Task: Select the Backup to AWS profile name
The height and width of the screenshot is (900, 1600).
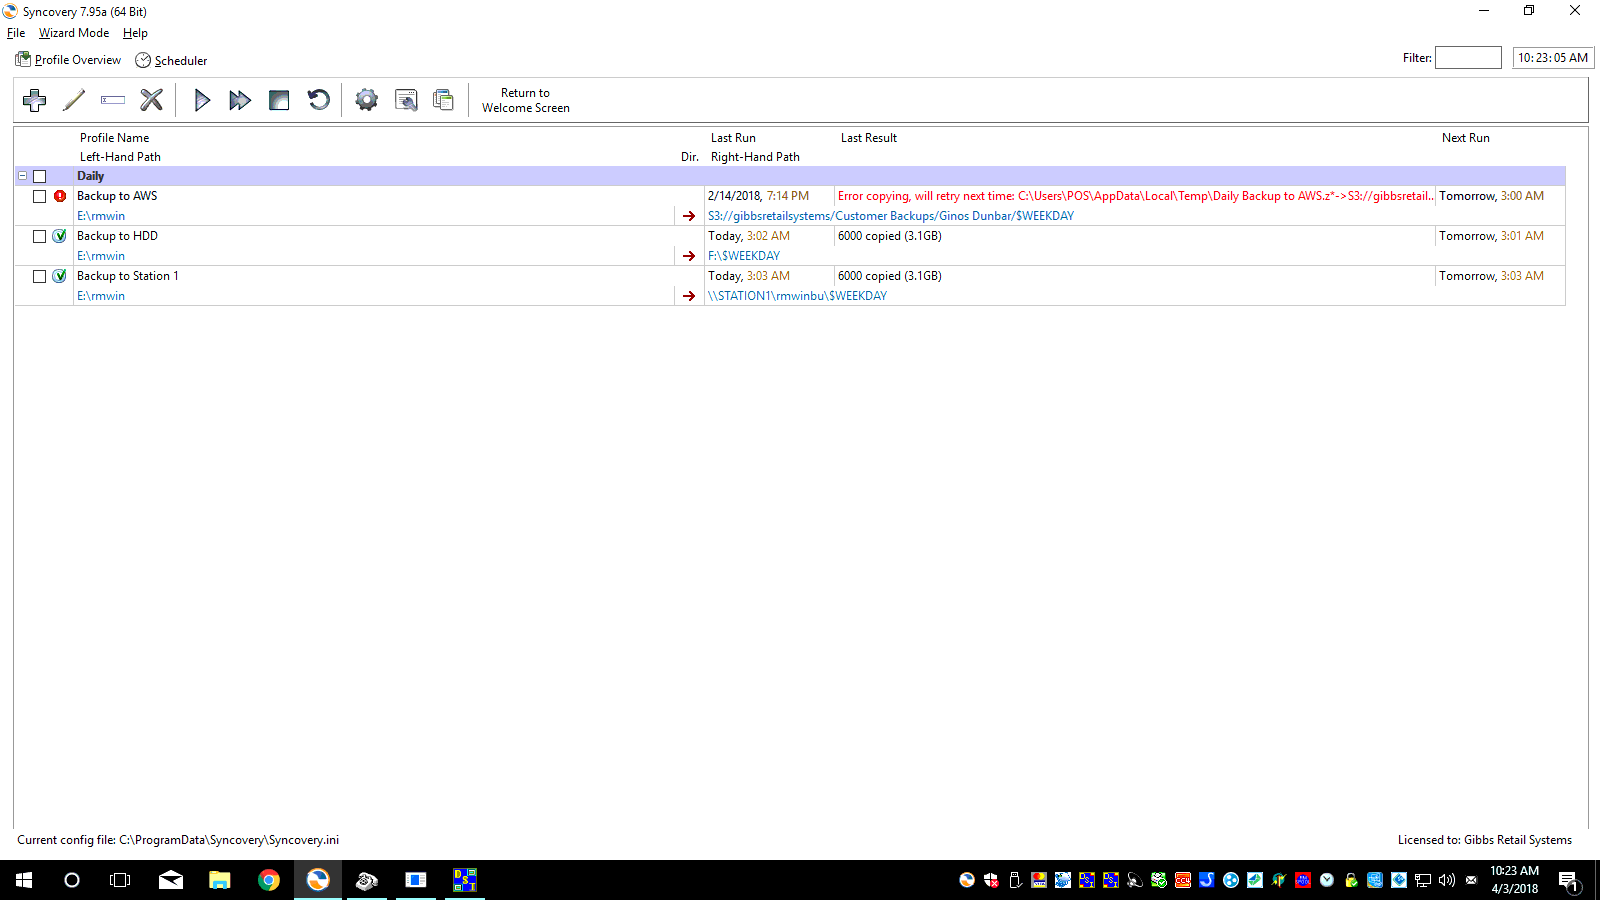Action: pos(117,196)
